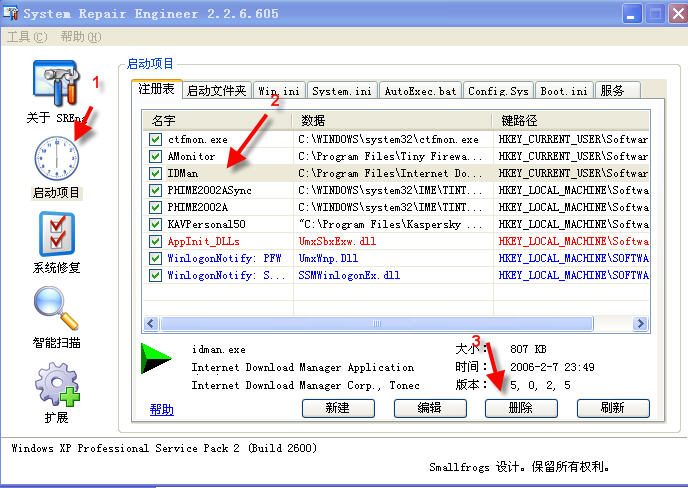
Task: Select the ctfmon.exe row name
Action: [x=197, y=140]
